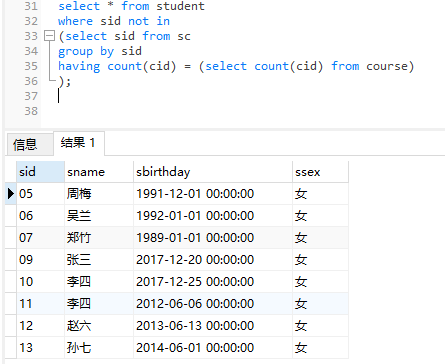Click the name cell 李四 in row 10

click(99, 282)
